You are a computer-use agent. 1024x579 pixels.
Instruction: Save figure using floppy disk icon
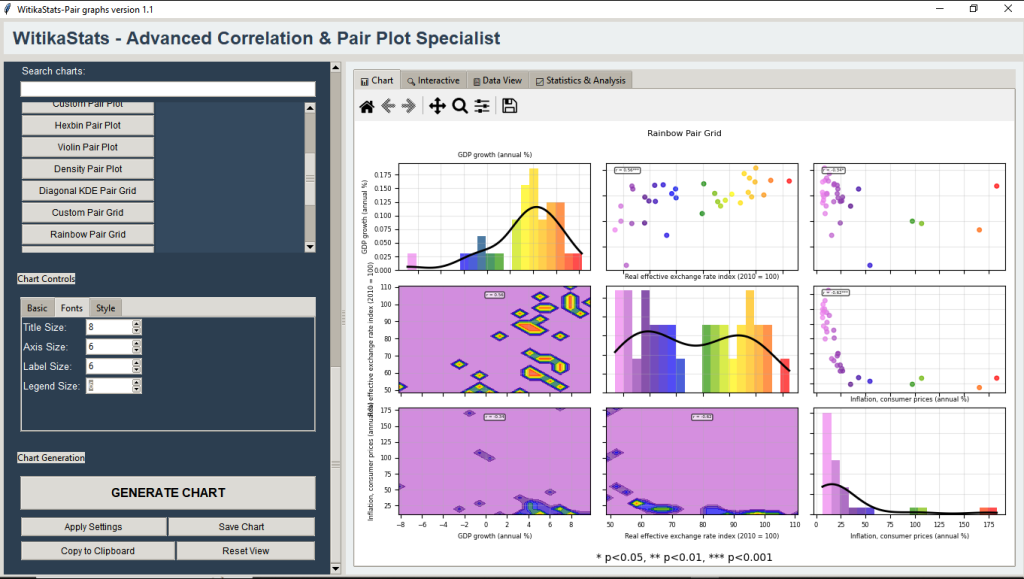(509, 106)
